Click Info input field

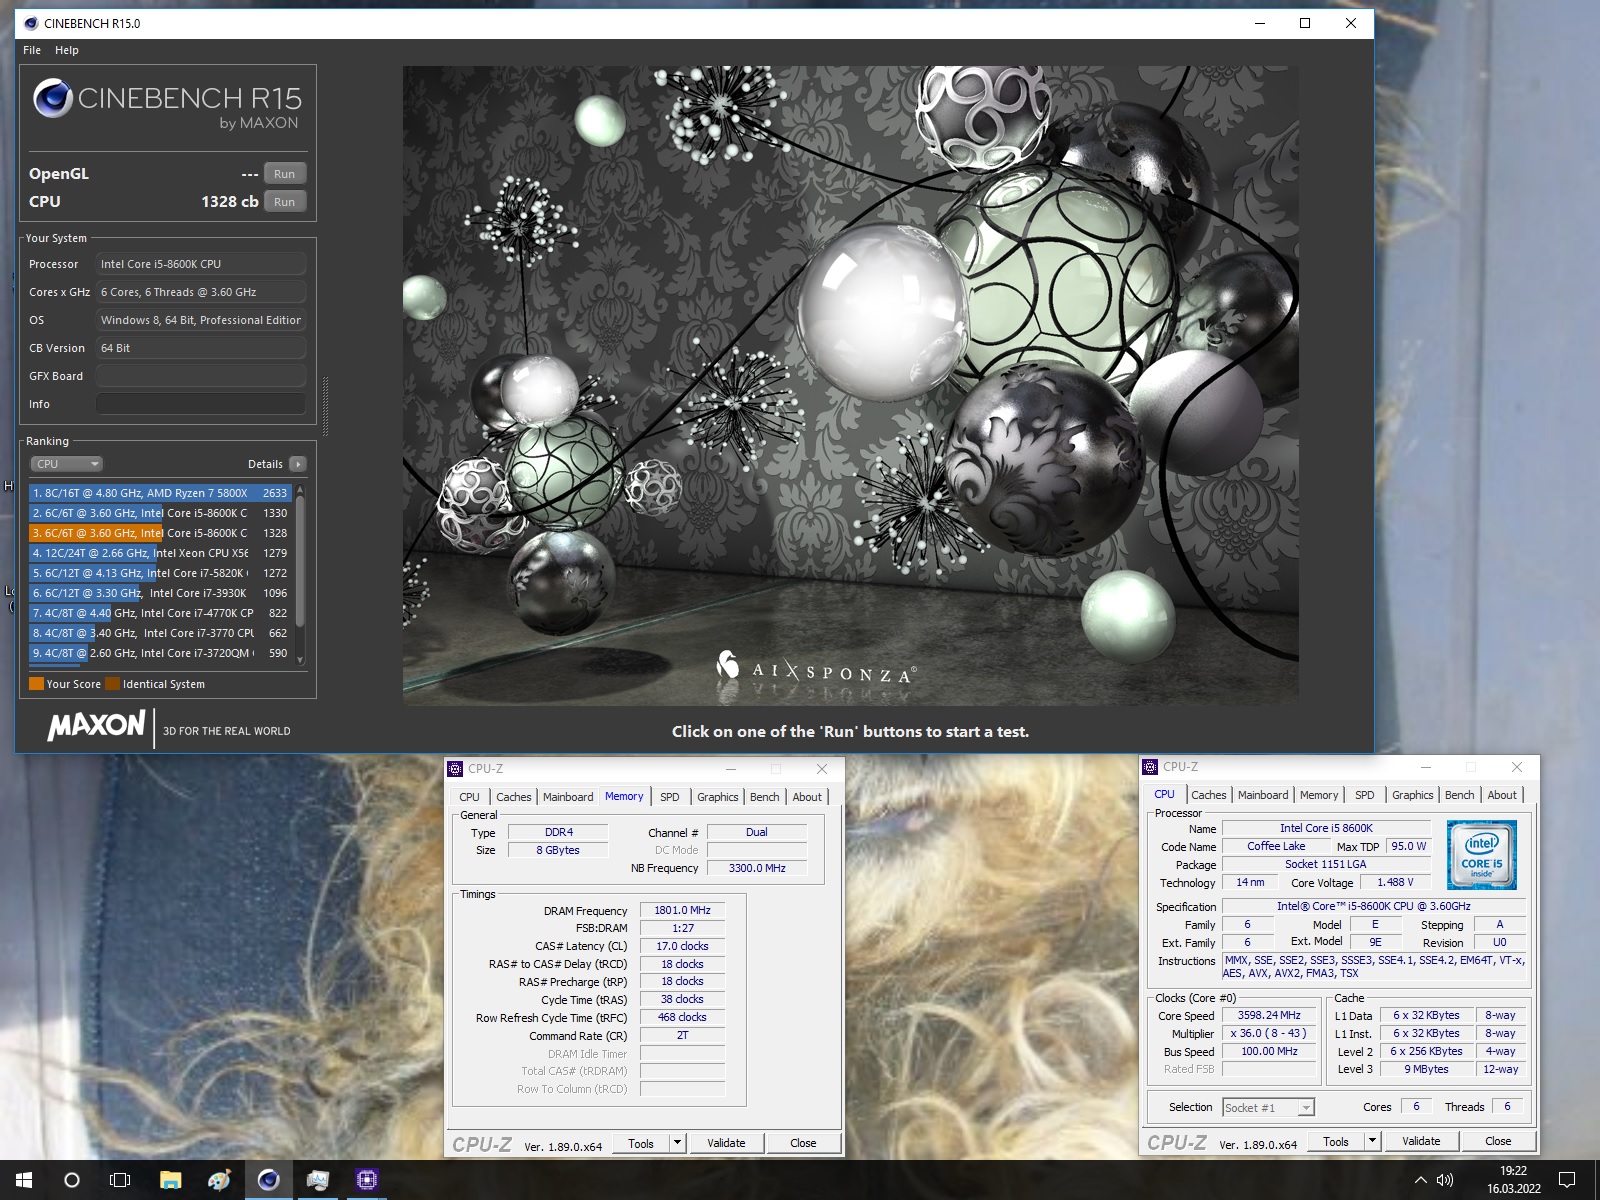click(x=201, y=404)
